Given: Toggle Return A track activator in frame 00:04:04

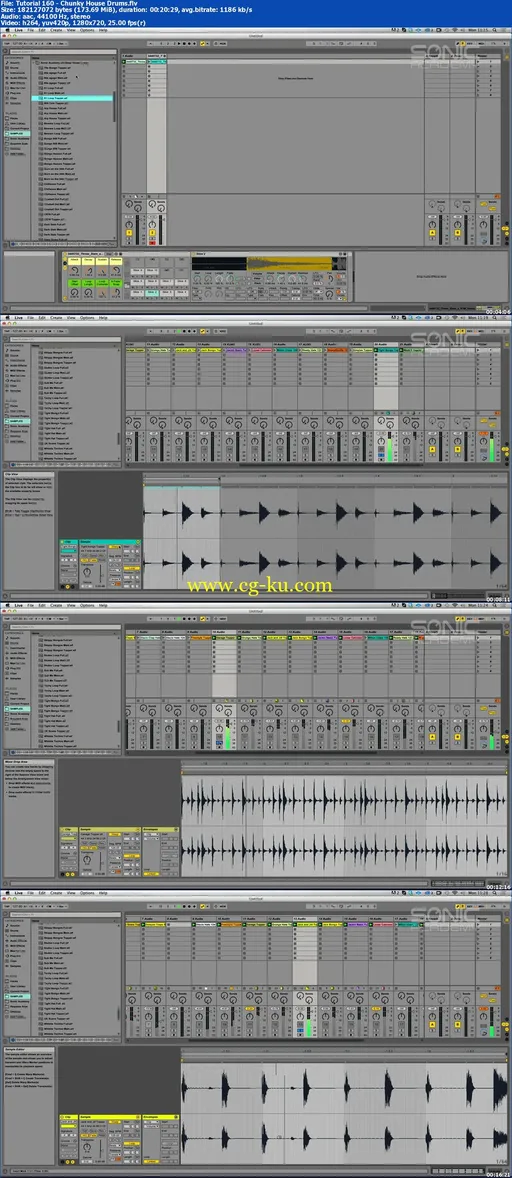Looking at the screenshot, I should pos(433,233).
